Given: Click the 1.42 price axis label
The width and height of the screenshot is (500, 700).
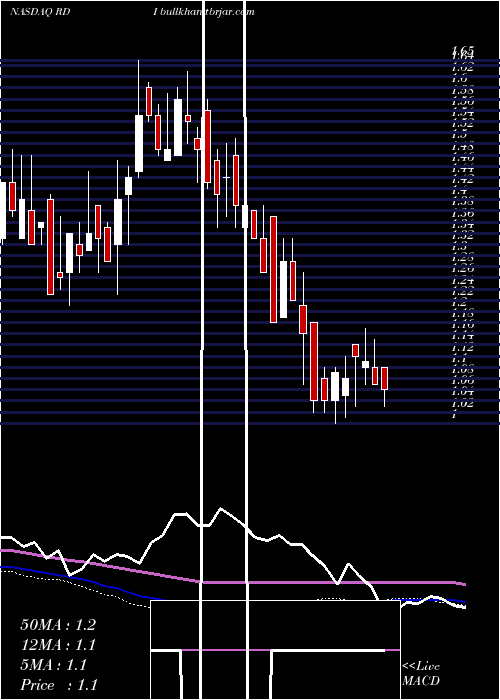Looking at the screenshot, I should [x=462, y=181].
